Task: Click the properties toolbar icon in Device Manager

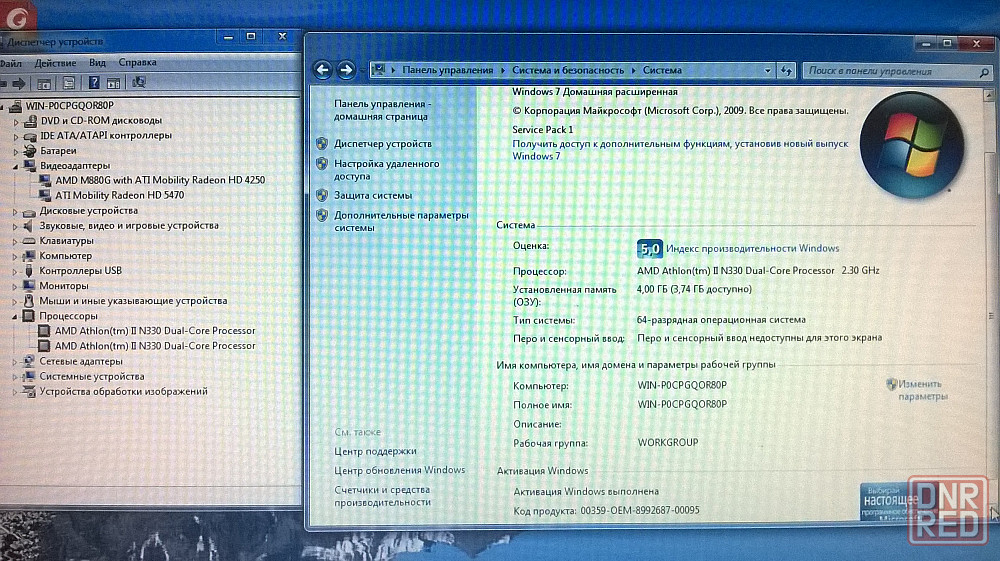Action: point(69,83)
